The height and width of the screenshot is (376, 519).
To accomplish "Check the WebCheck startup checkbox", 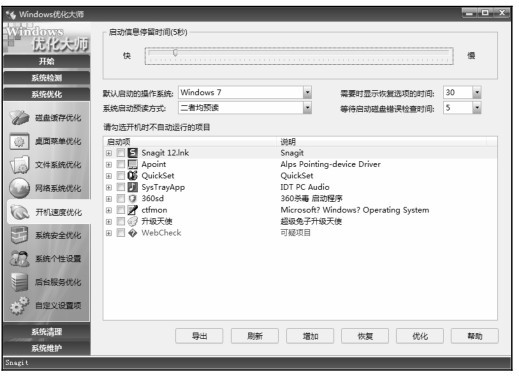I will 121,233.
